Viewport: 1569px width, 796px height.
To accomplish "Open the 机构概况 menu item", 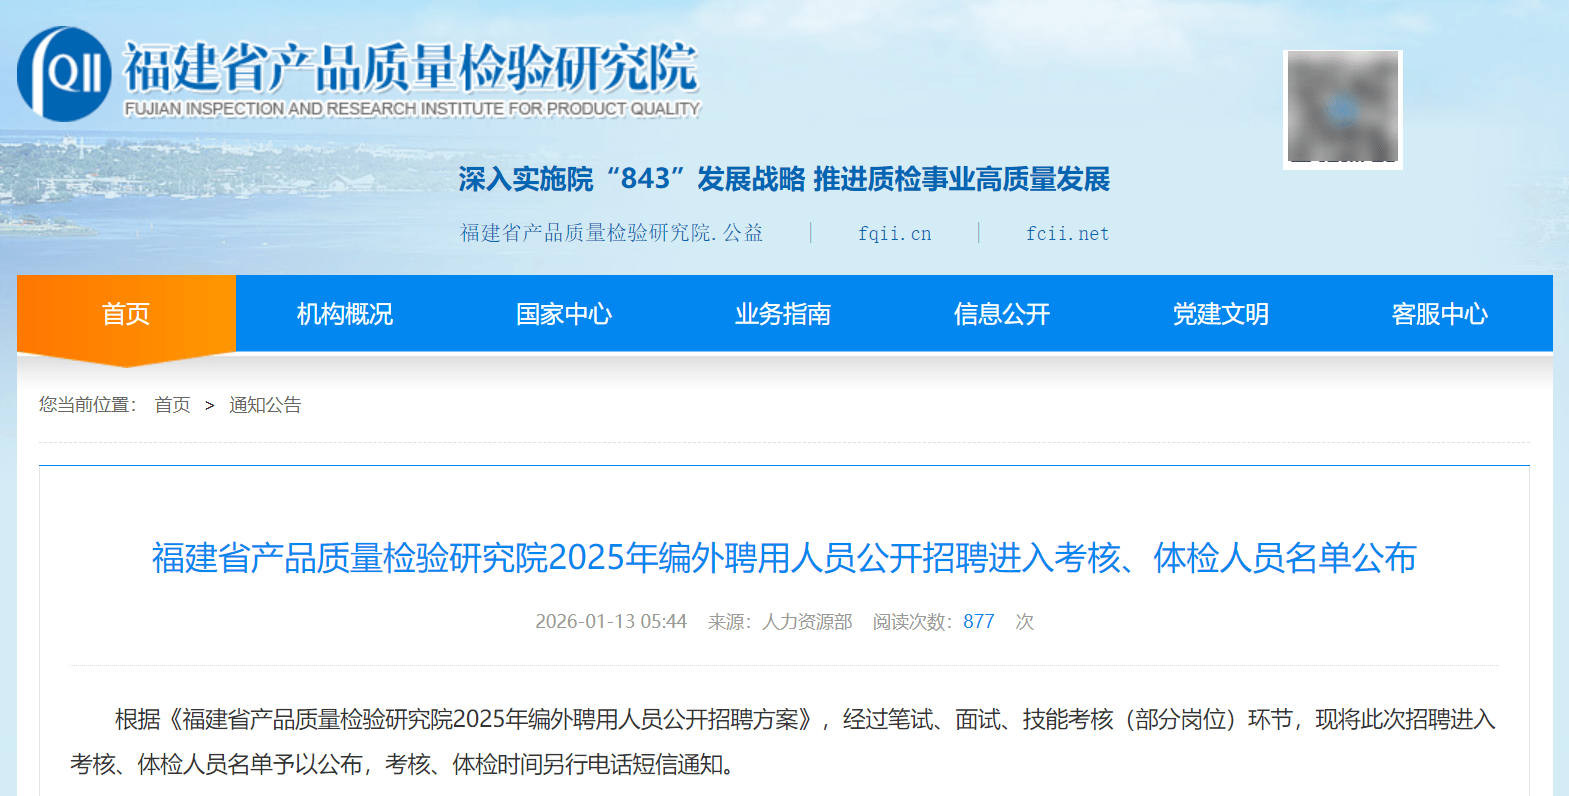I will click(345, 314).
